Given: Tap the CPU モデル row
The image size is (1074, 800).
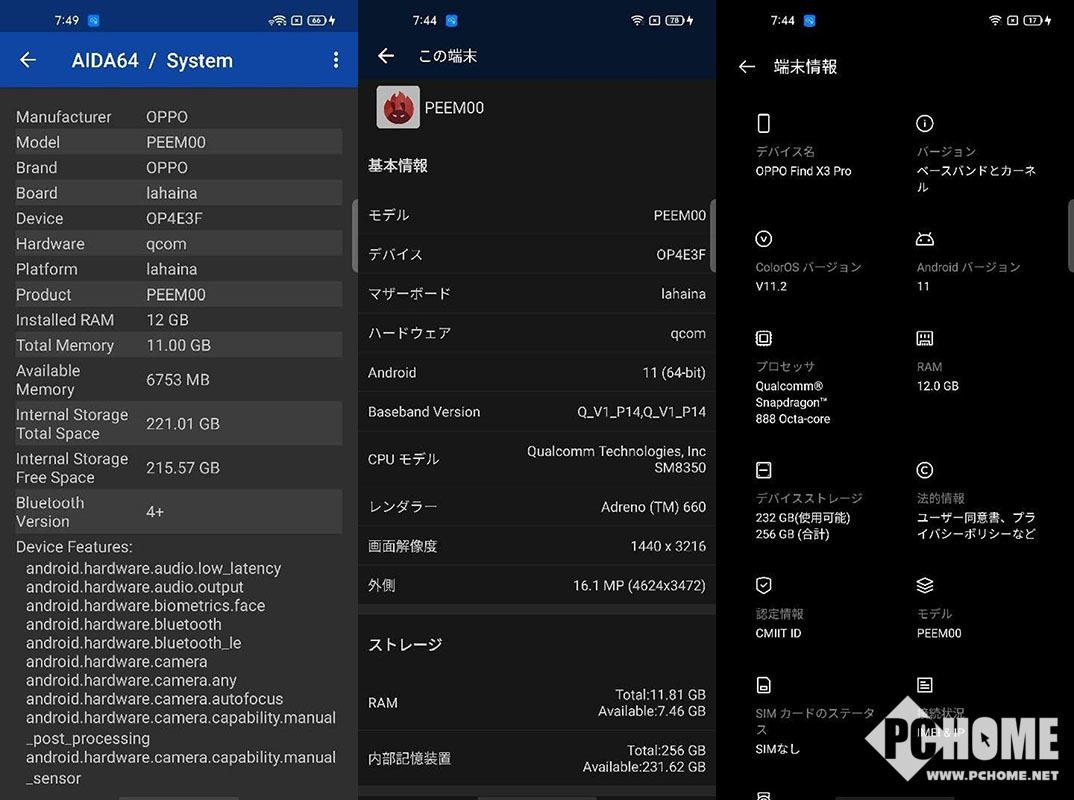Looking at the screenshot, I should pyautogui.click(x=537, y=459).
